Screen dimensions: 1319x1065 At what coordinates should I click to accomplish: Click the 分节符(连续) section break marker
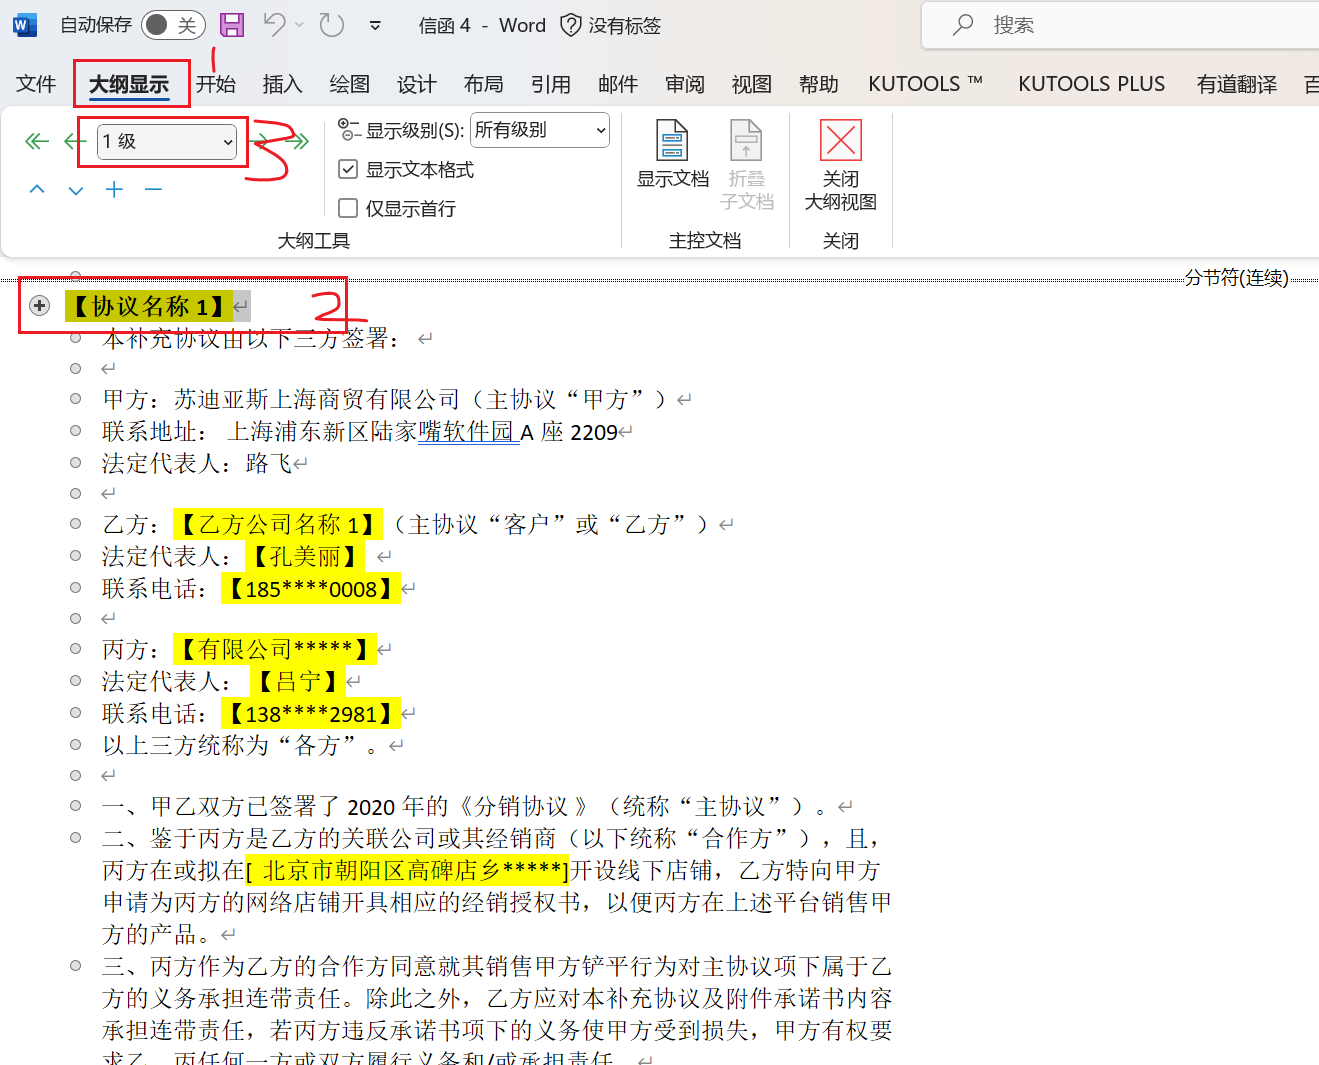pos(1236,278)
